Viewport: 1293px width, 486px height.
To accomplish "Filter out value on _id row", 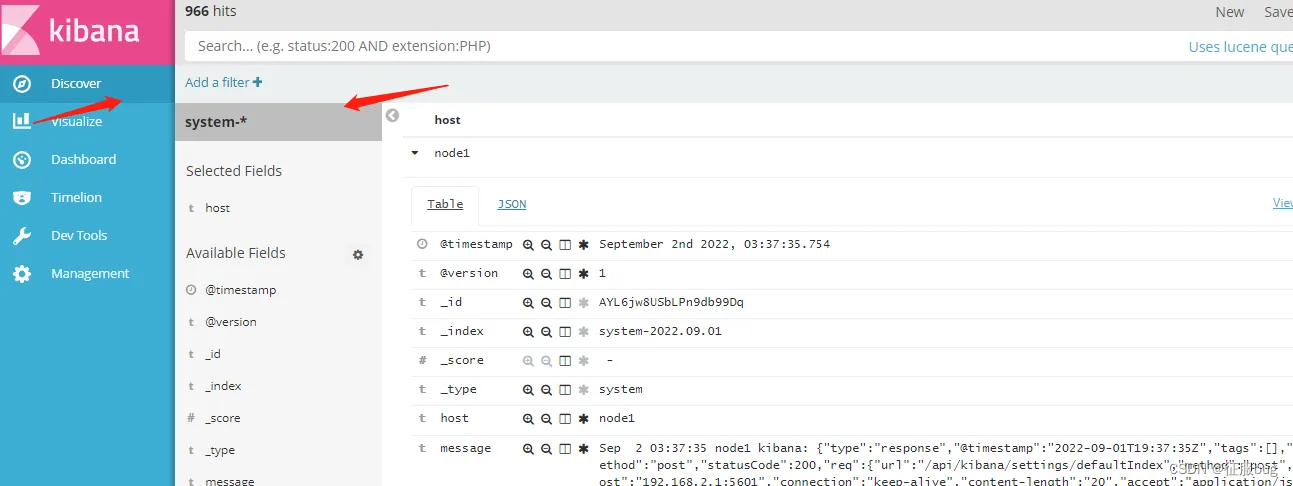I will coord(546,302).
